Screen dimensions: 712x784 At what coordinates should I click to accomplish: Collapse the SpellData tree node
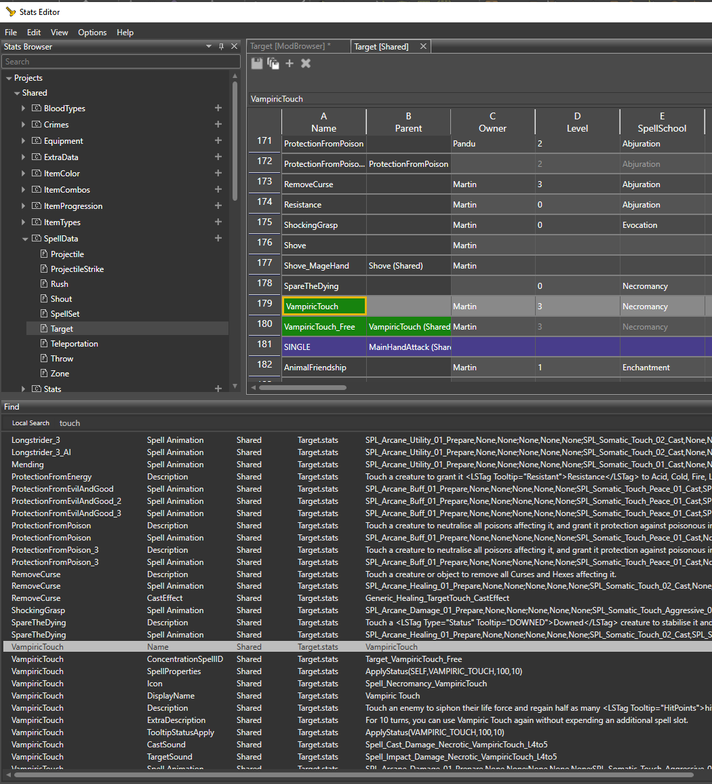[25, 239]
